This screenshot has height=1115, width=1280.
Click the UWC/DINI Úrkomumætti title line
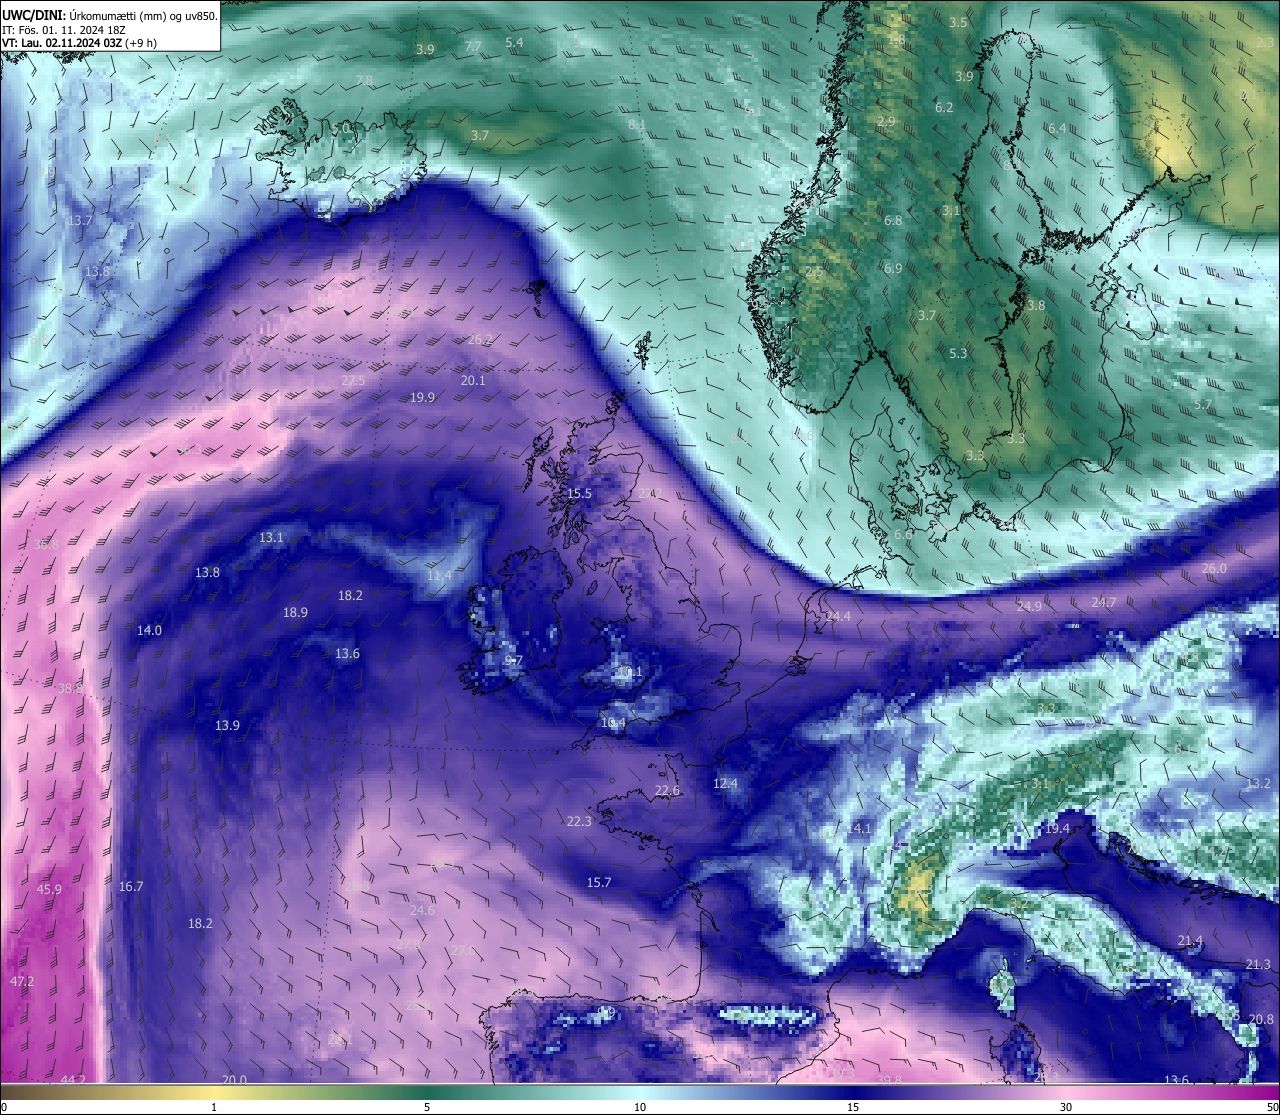coord(110,15)
